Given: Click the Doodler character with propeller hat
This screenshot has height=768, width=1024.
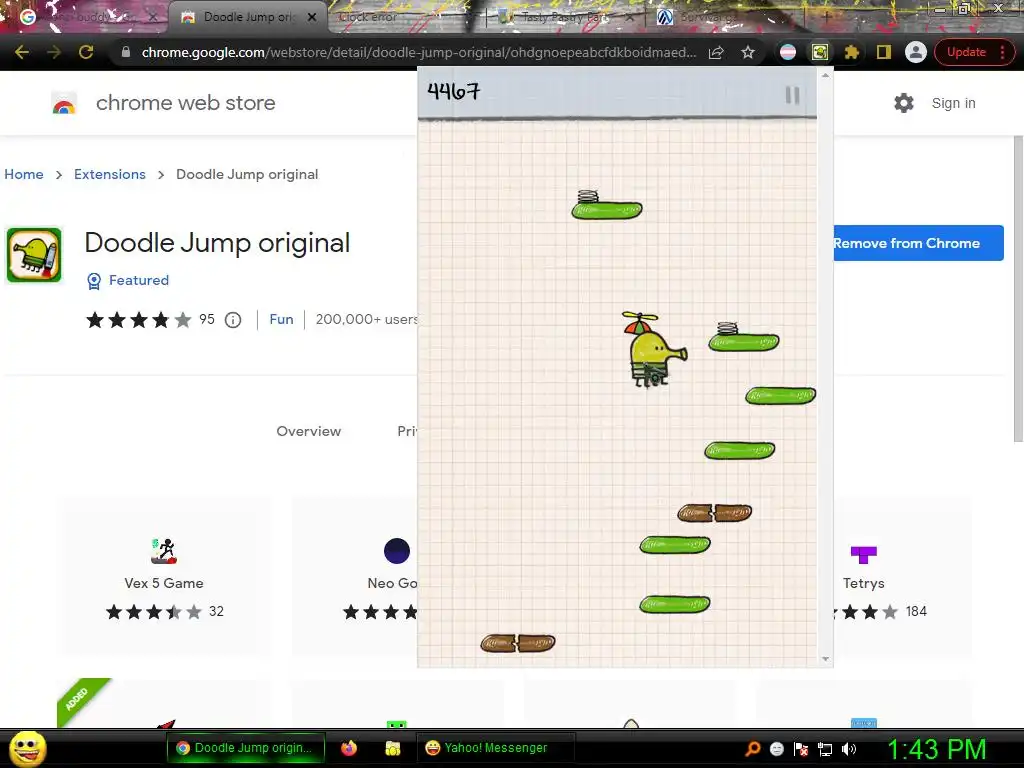Looking at the screenshot, I should (654, 349).
